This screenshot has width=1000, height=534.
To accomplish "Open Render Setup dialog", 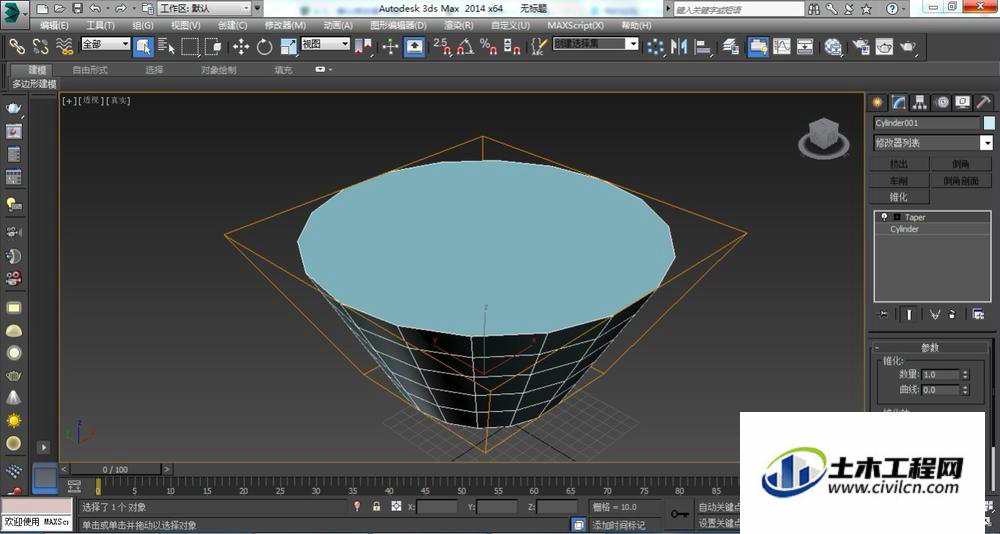I will (x=861, y=46).
